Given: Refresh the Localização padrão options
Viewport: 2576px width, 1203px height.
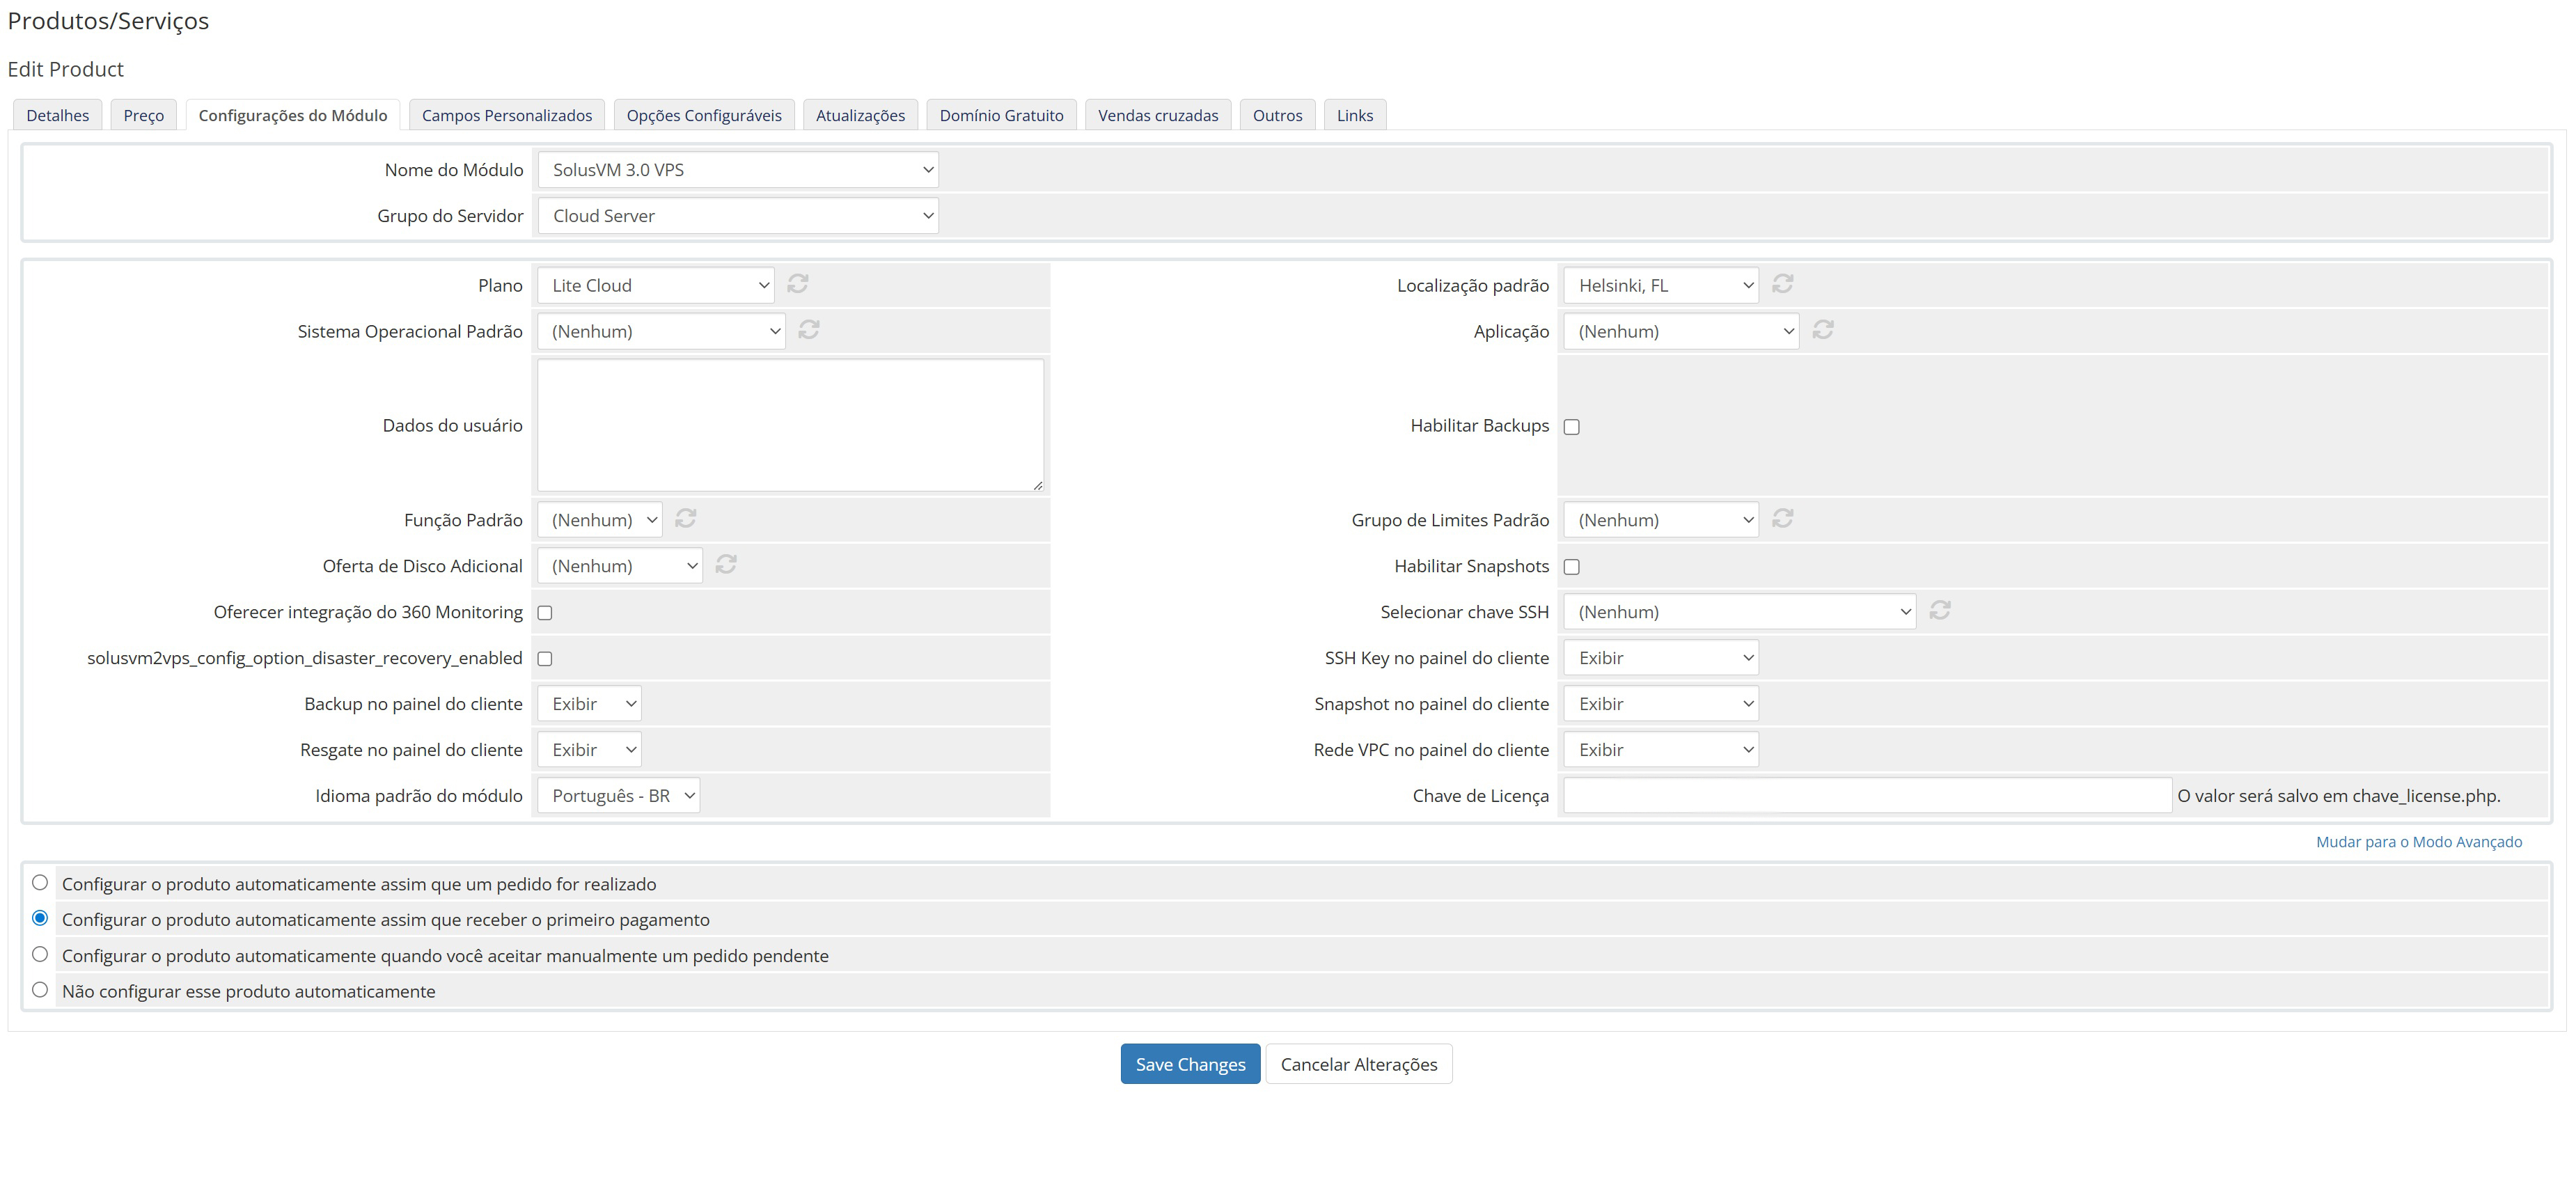Looking at the screenshot, I should pyautogui.click(x=1782, y=284).
